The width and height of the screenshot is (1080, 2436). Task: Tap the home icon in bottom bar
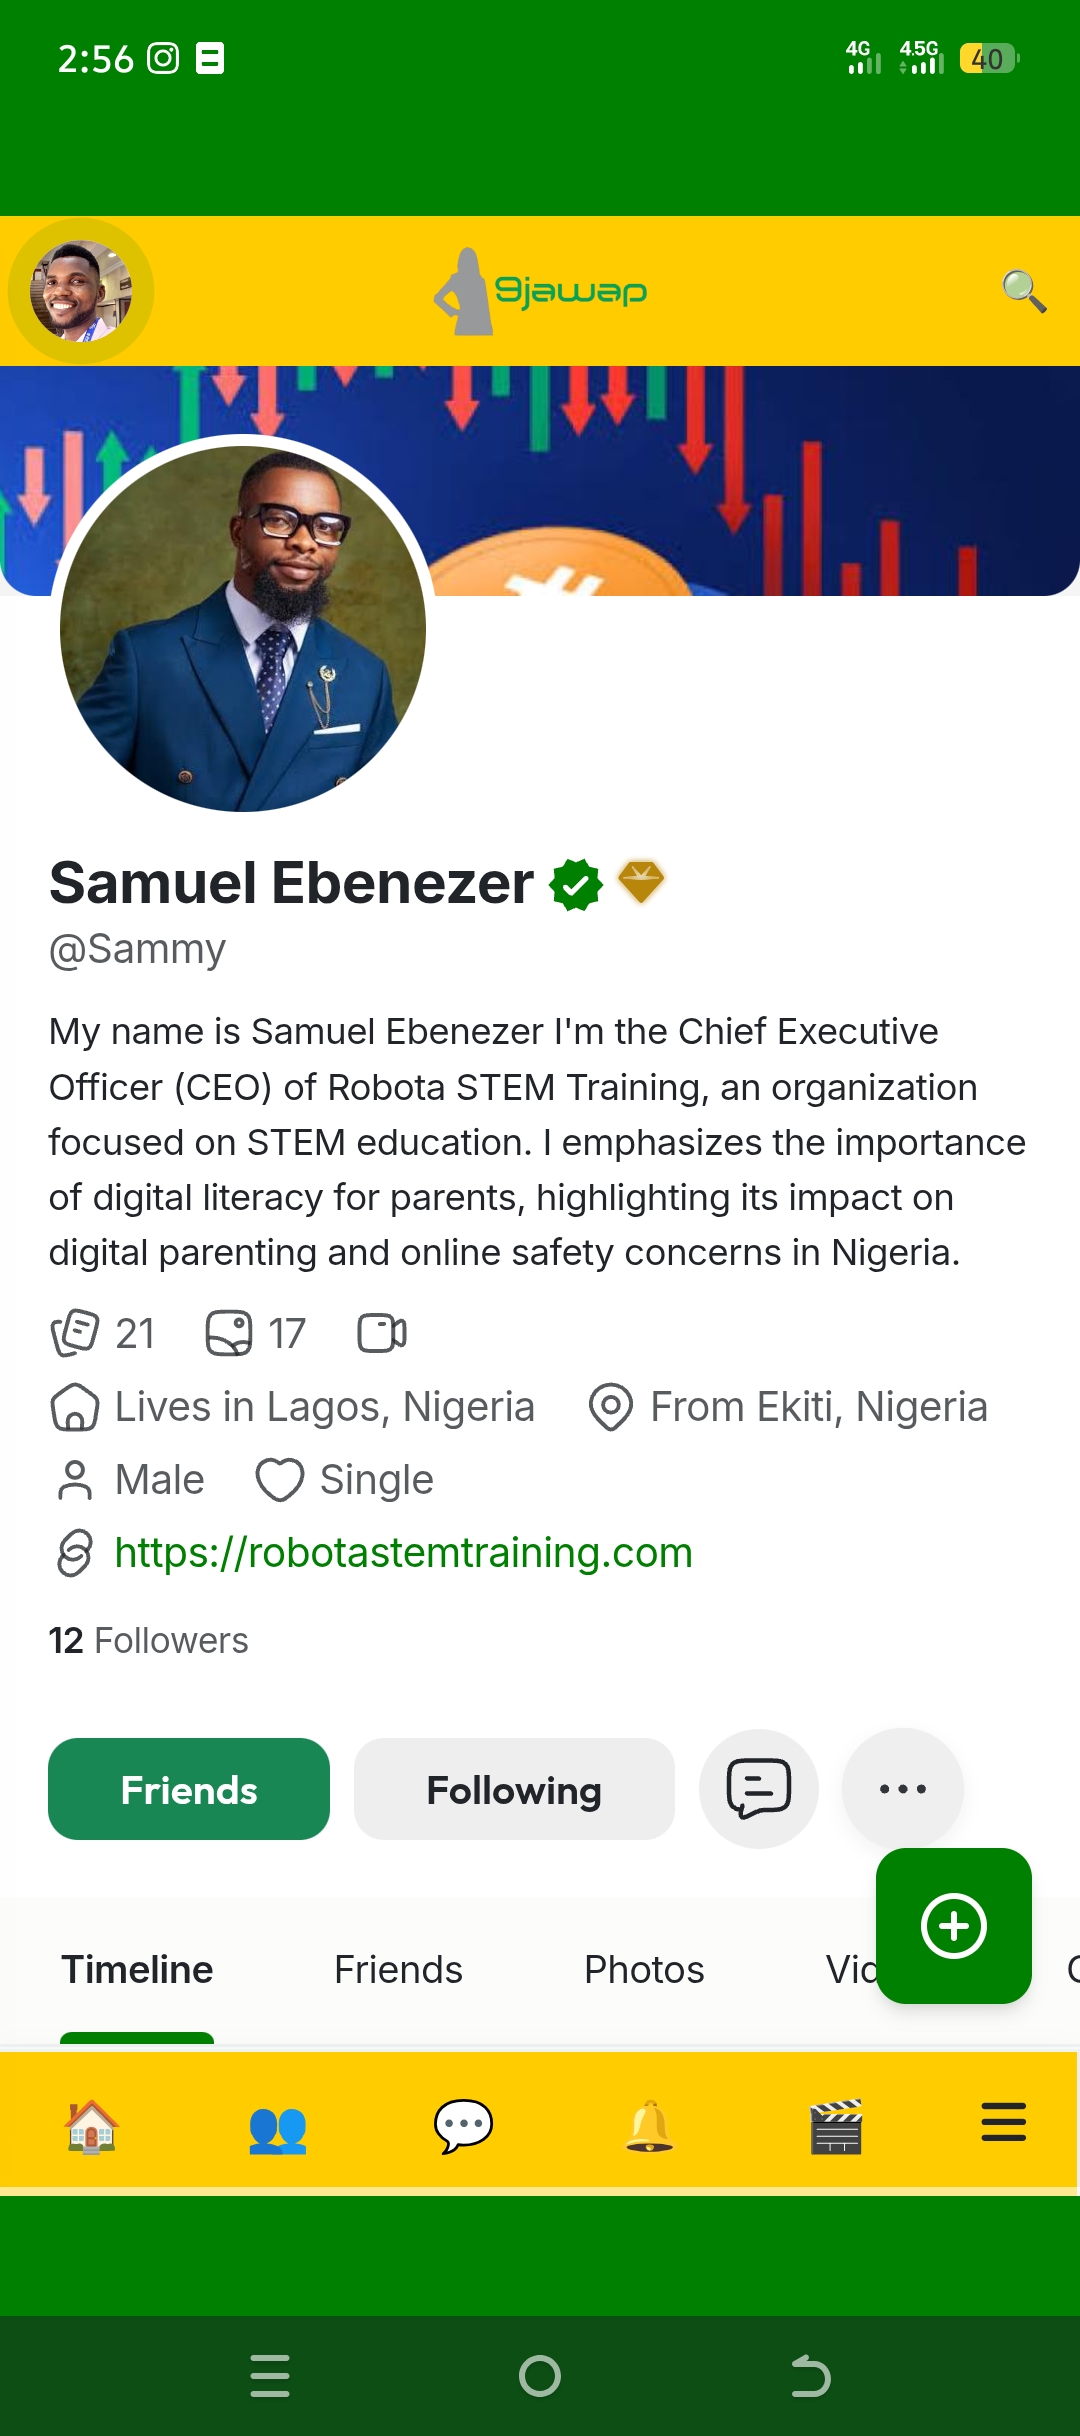pyautogui.click(x=91, y=2125)
